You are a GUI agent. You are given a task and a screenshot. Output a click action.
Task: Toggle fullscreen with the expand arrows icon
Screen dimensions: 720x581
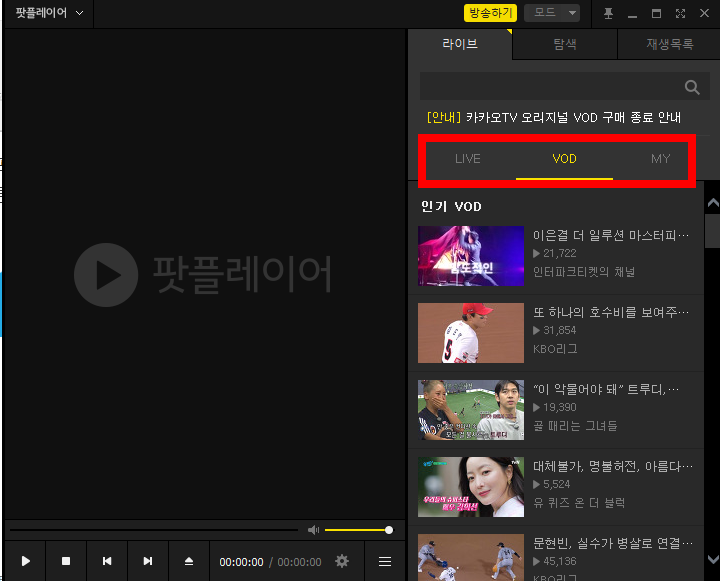coord(680,13)
